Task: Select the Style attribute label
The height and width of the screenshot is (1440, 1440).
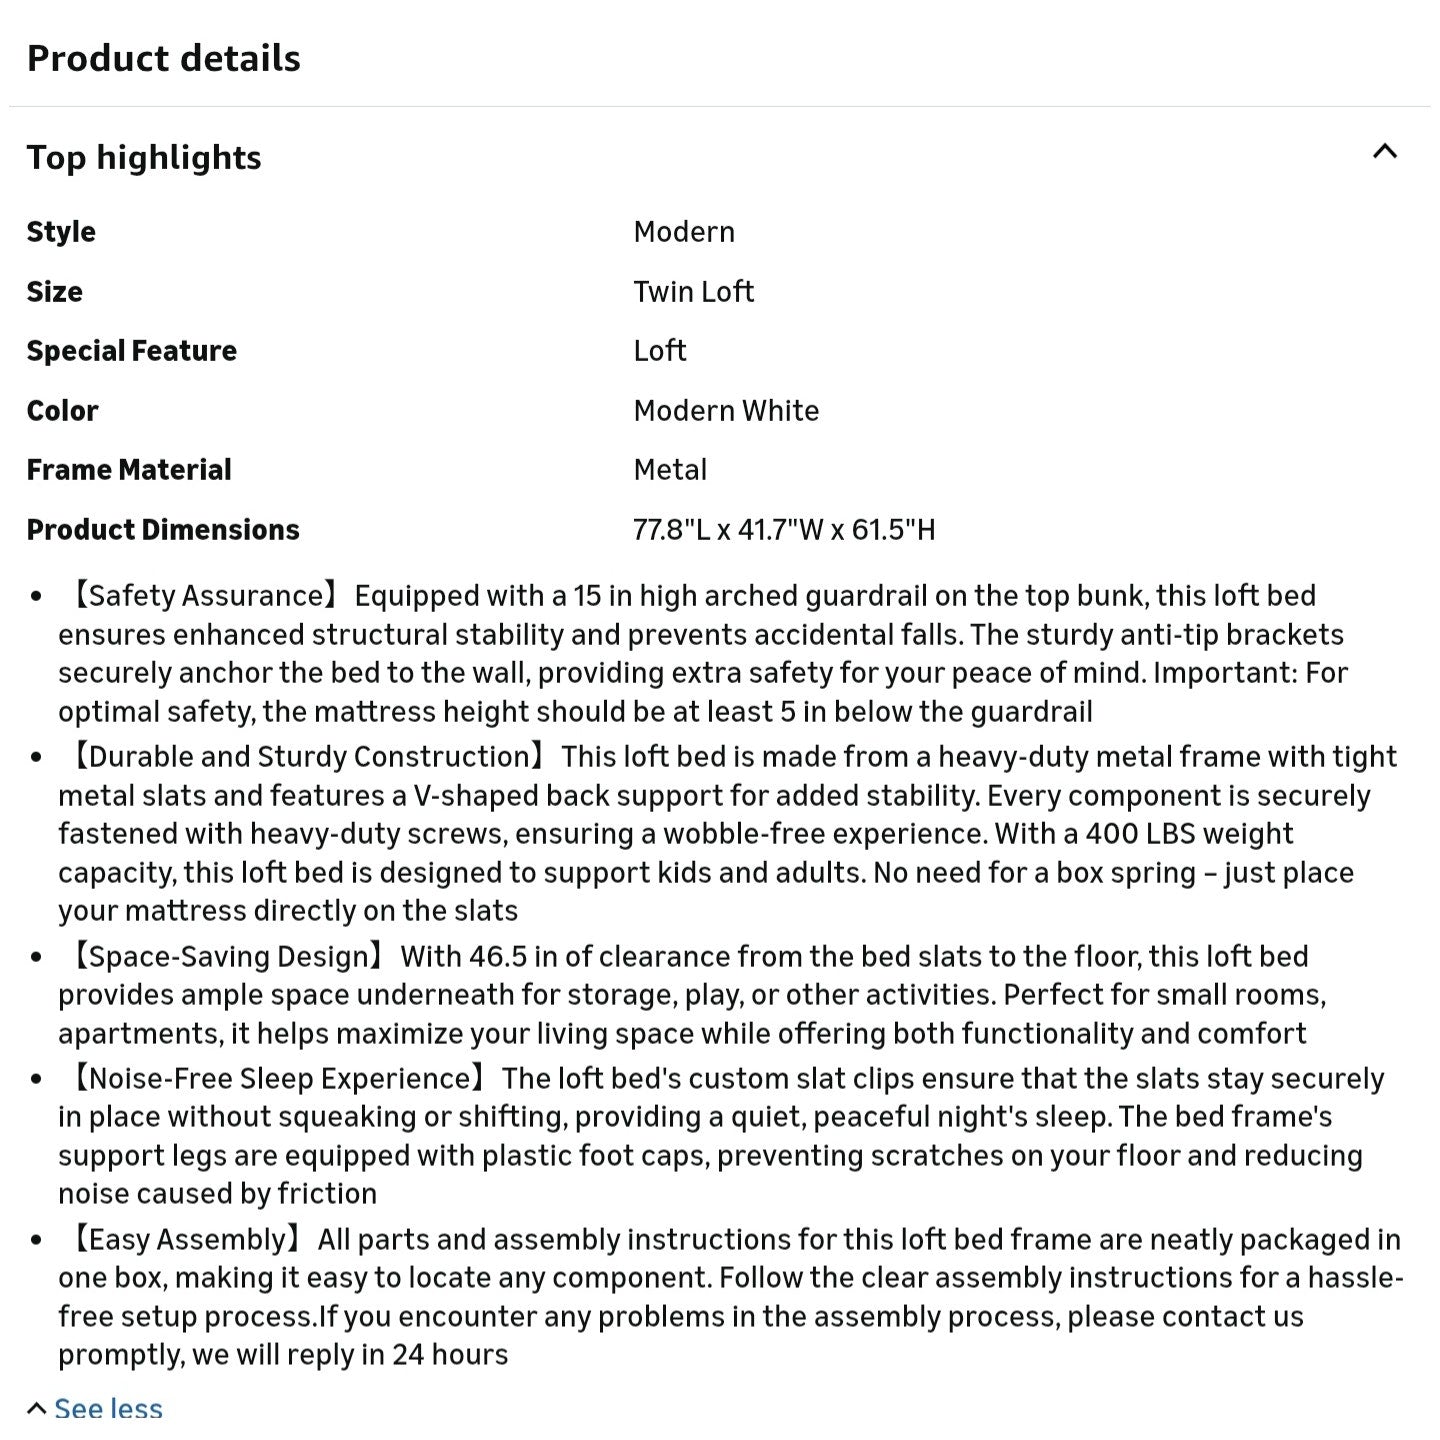Action: (61, 232)
